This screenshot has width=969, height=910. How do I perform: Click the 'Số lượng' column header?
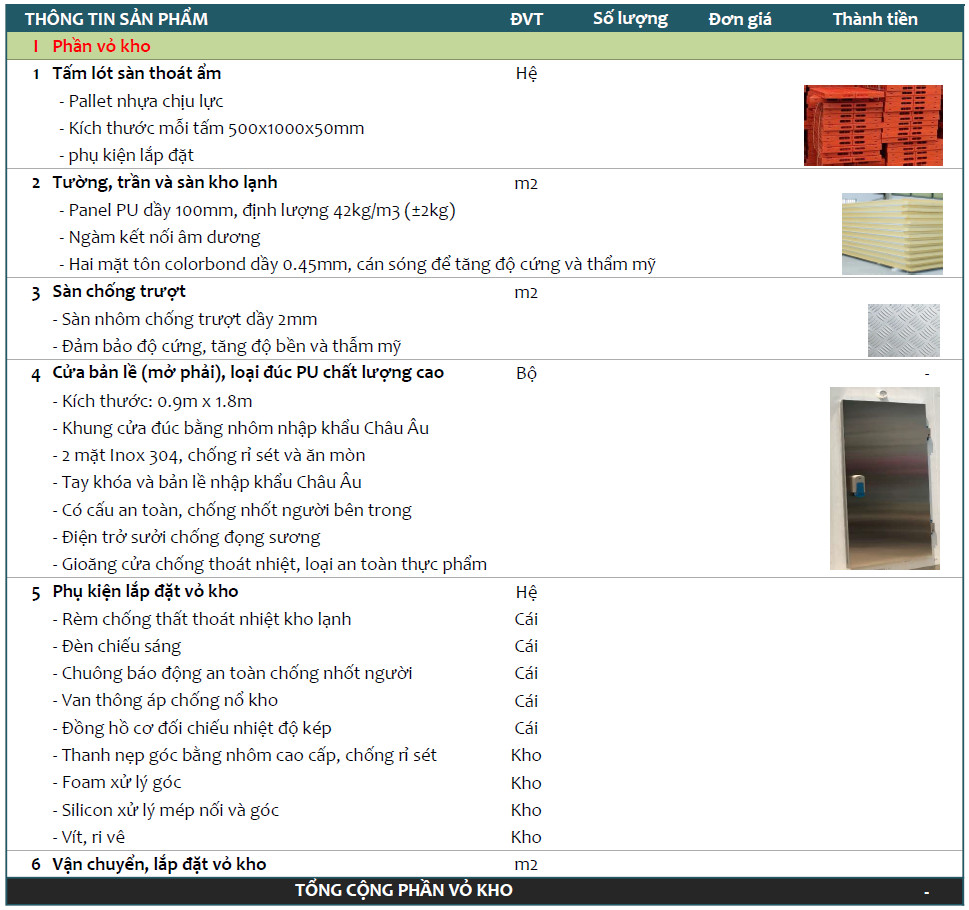click(630, 19)
